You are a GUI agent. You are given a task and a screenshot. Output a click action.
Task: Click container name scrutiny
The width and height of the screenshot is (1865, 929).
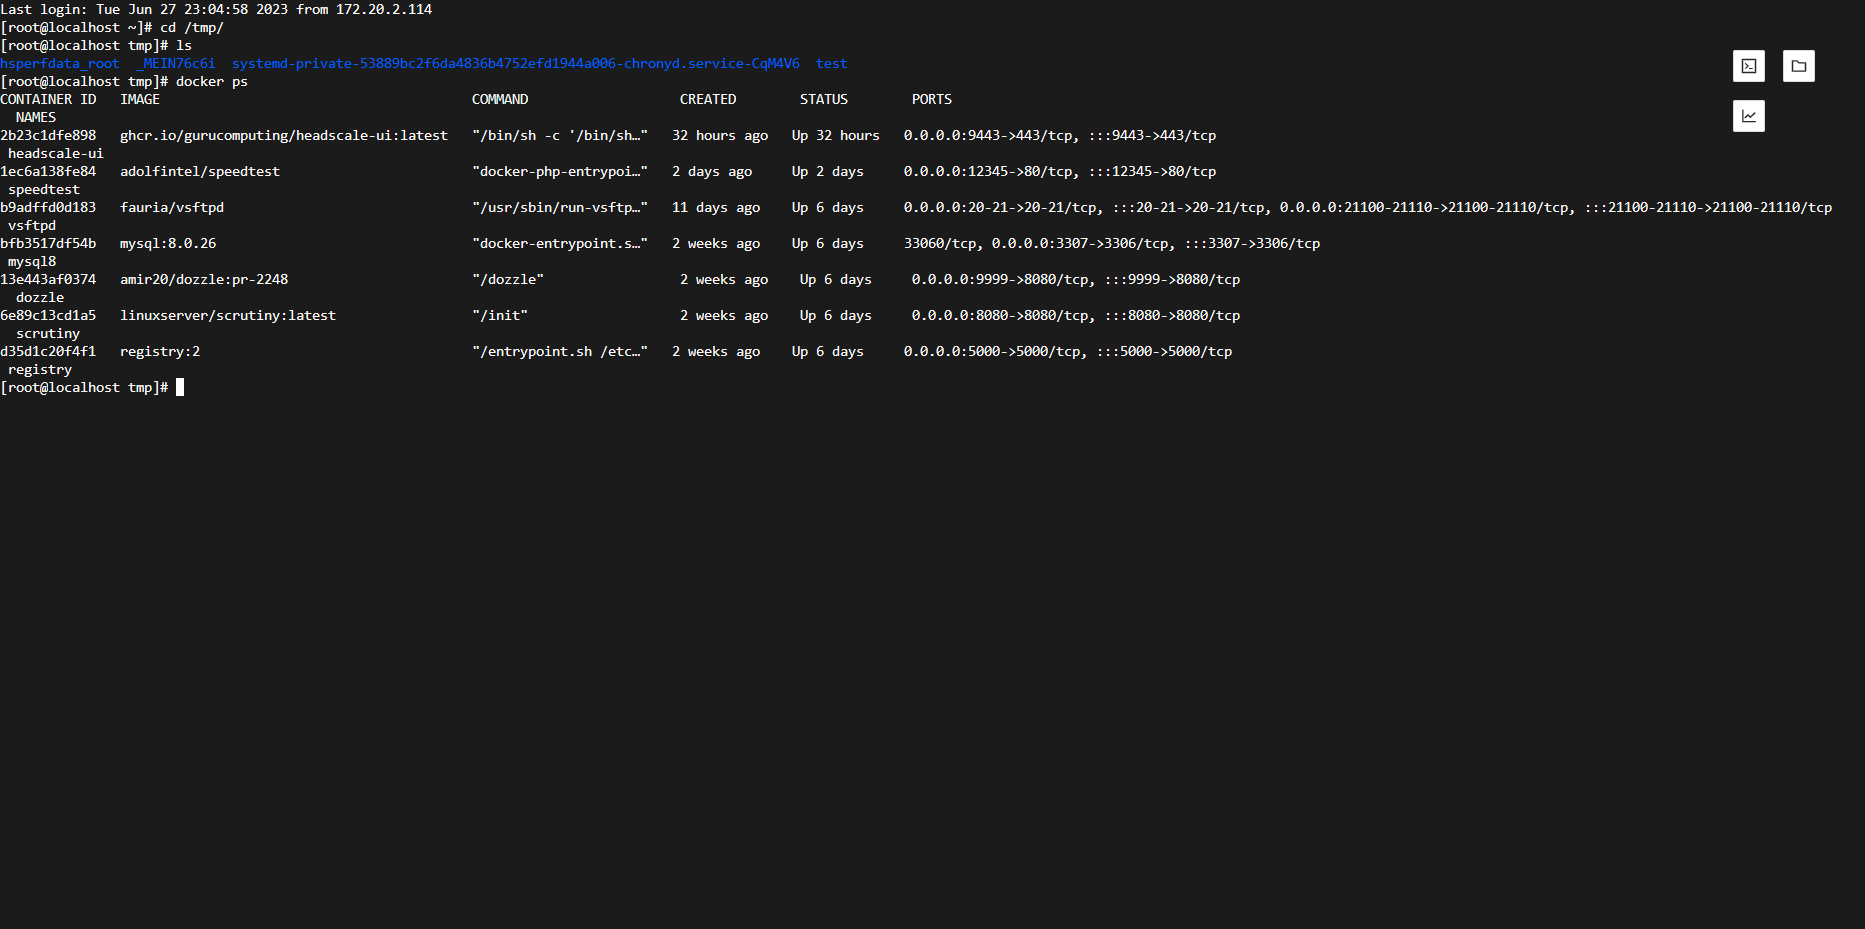click(x=48, y=333)
